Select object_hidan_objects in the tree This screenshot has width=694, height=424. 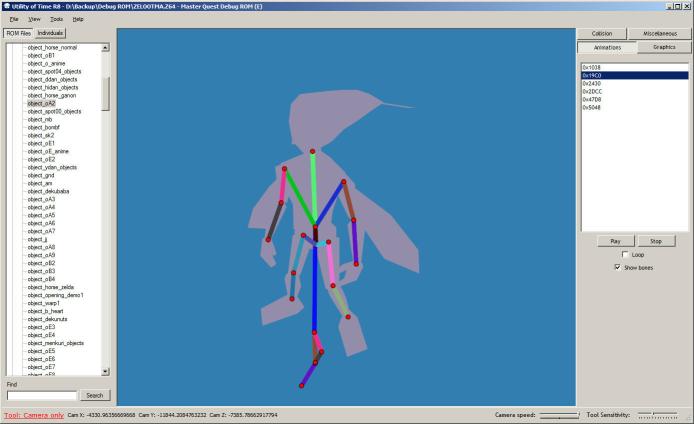(53, 87)
